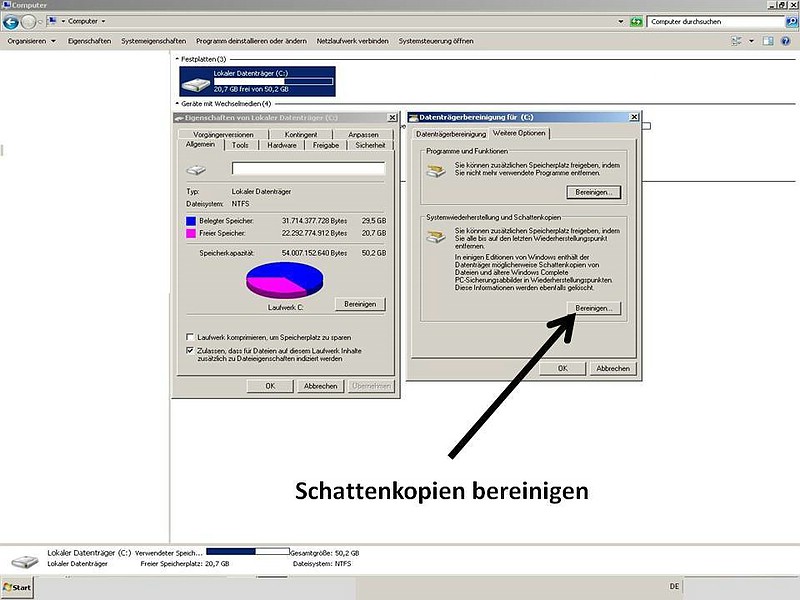Click Bereinigen for Systemwiederherstellung und Schattenkopien

click(x=593, y=308)
